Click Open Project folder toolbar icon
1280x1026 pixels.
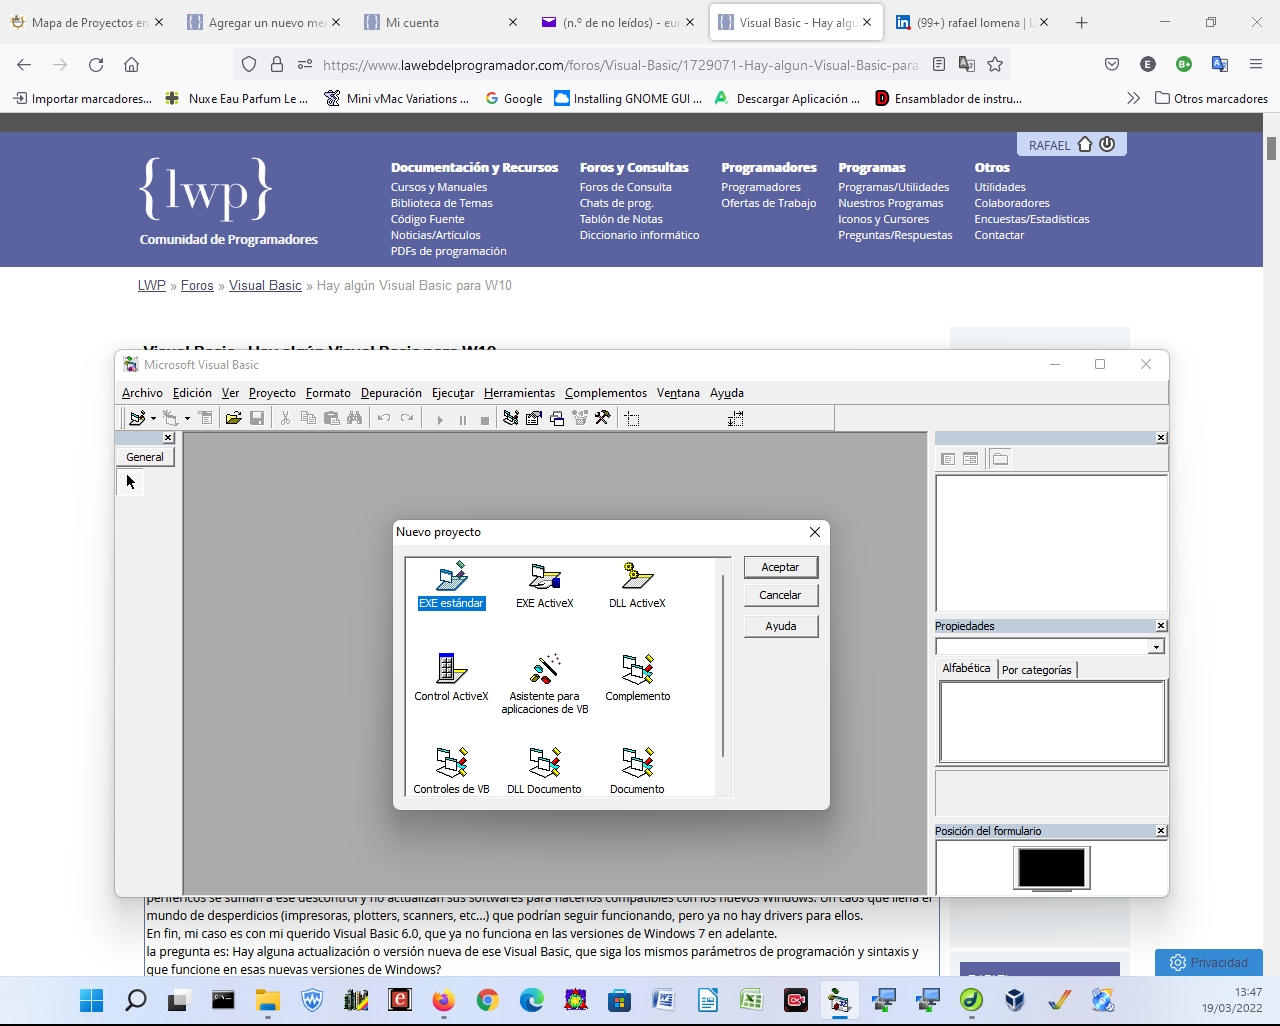(x=233, y=418)
